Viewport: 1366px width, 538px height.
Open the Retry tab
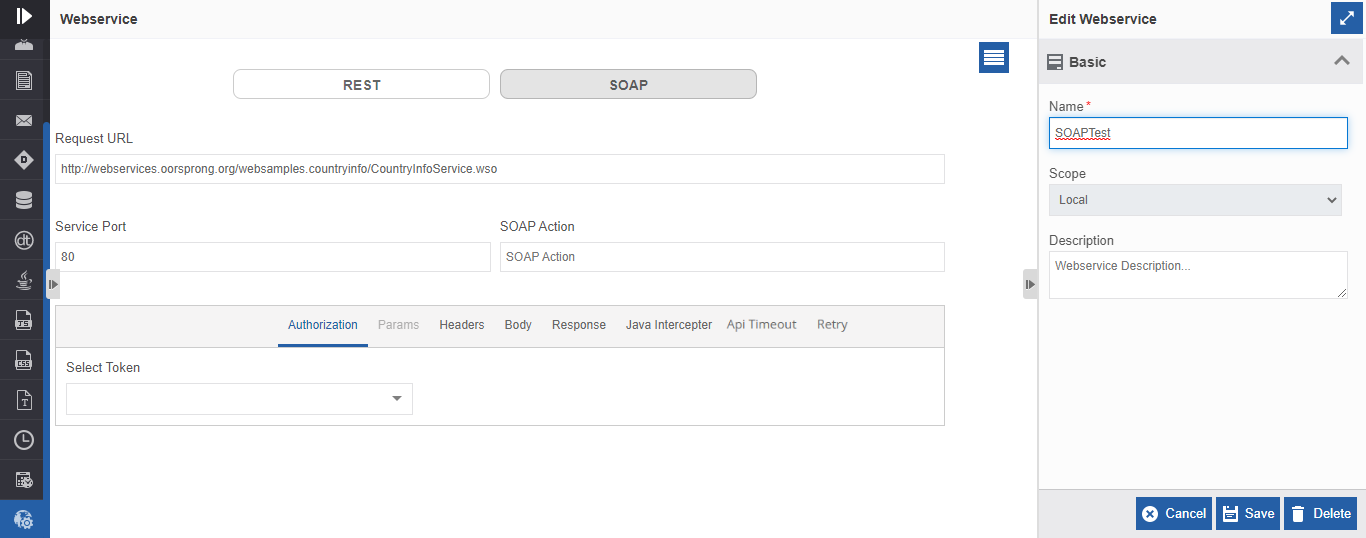(x=832, y=325)
